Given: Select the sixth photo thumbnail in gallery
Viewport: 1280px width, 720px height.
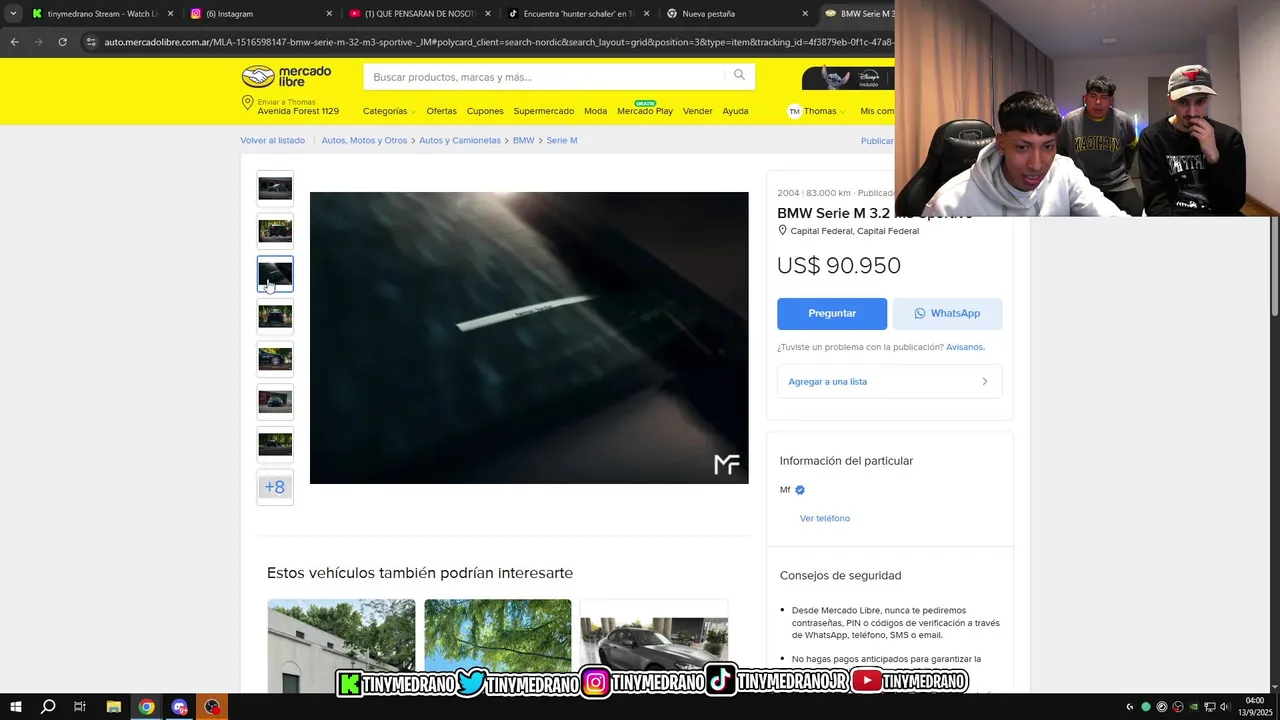Looking at the screenshot, I should pyautogui.click(x=275, y=402).
